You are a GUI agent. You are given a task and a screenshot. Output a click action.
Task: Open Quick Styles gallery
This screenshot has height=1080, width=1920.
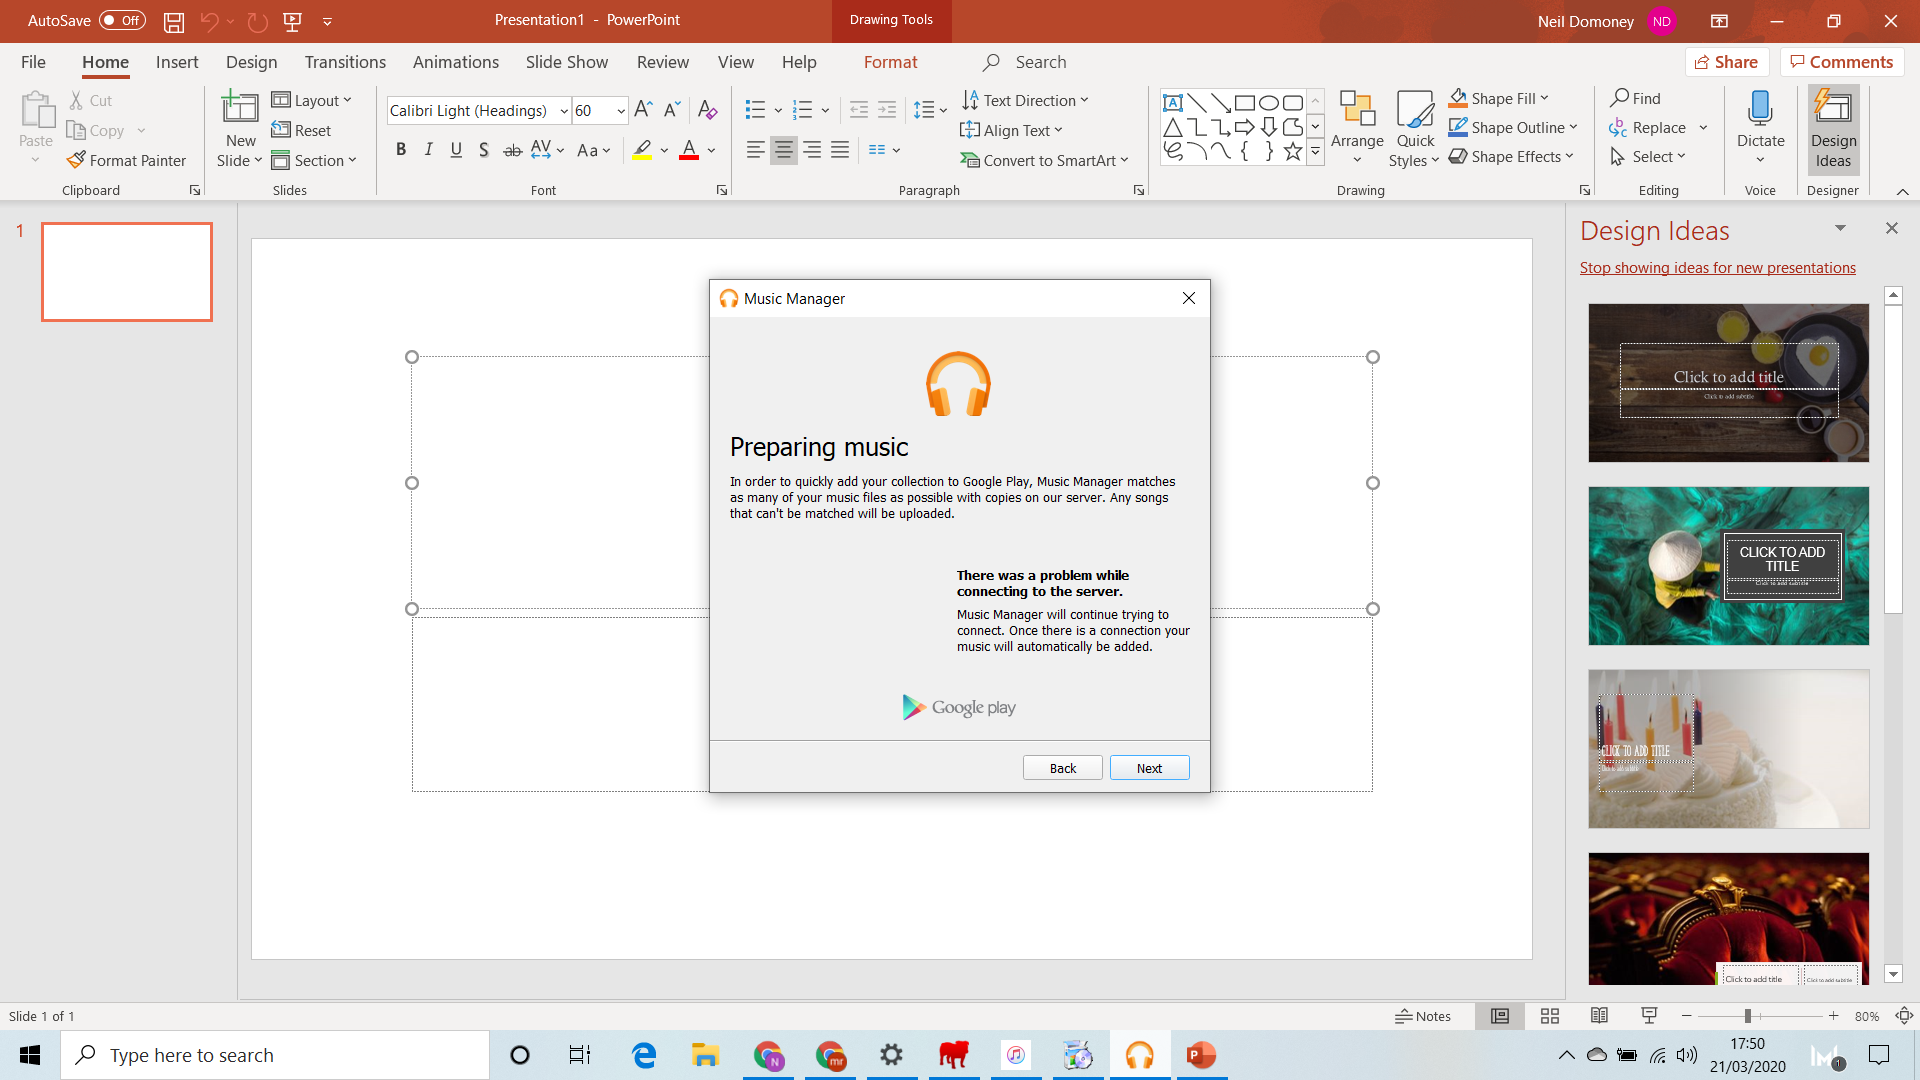(1414, 129)
